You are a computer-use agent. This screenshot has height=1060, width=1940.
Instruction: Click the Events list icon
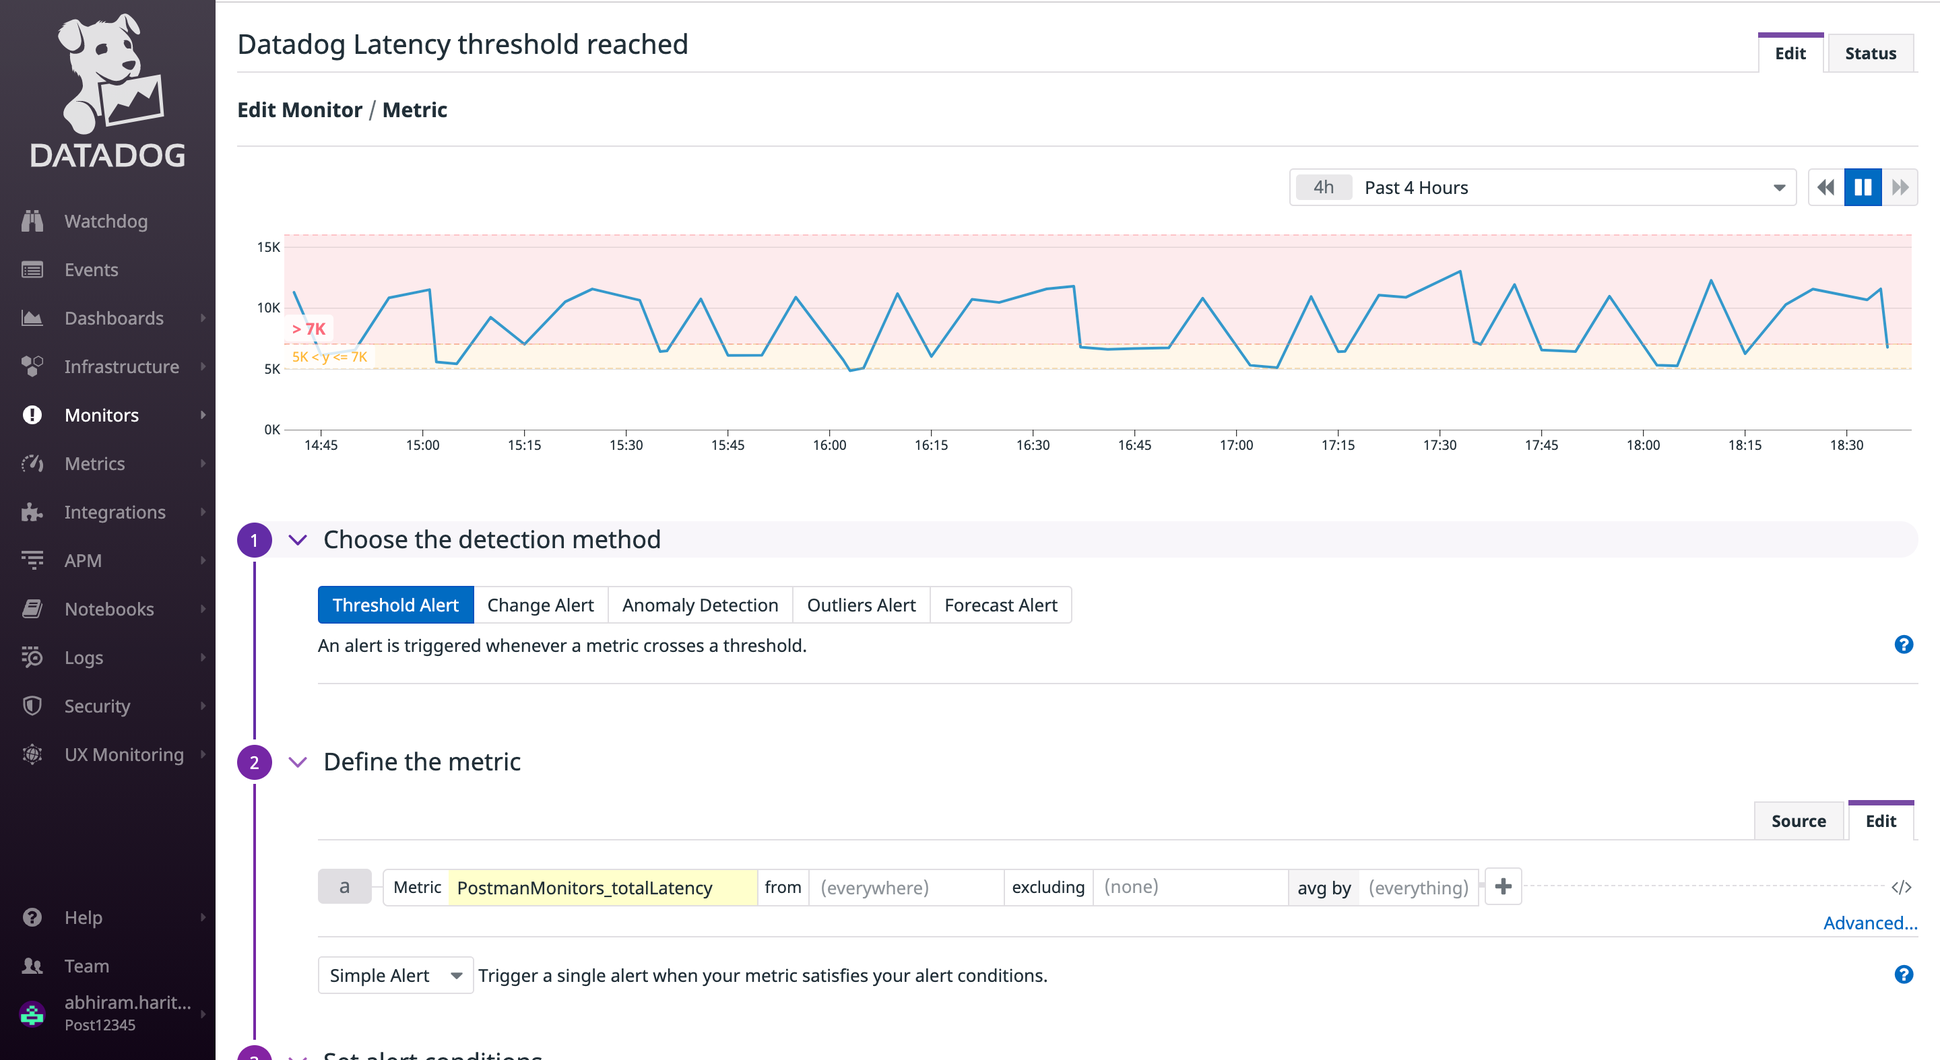click(x=32, y=270)
